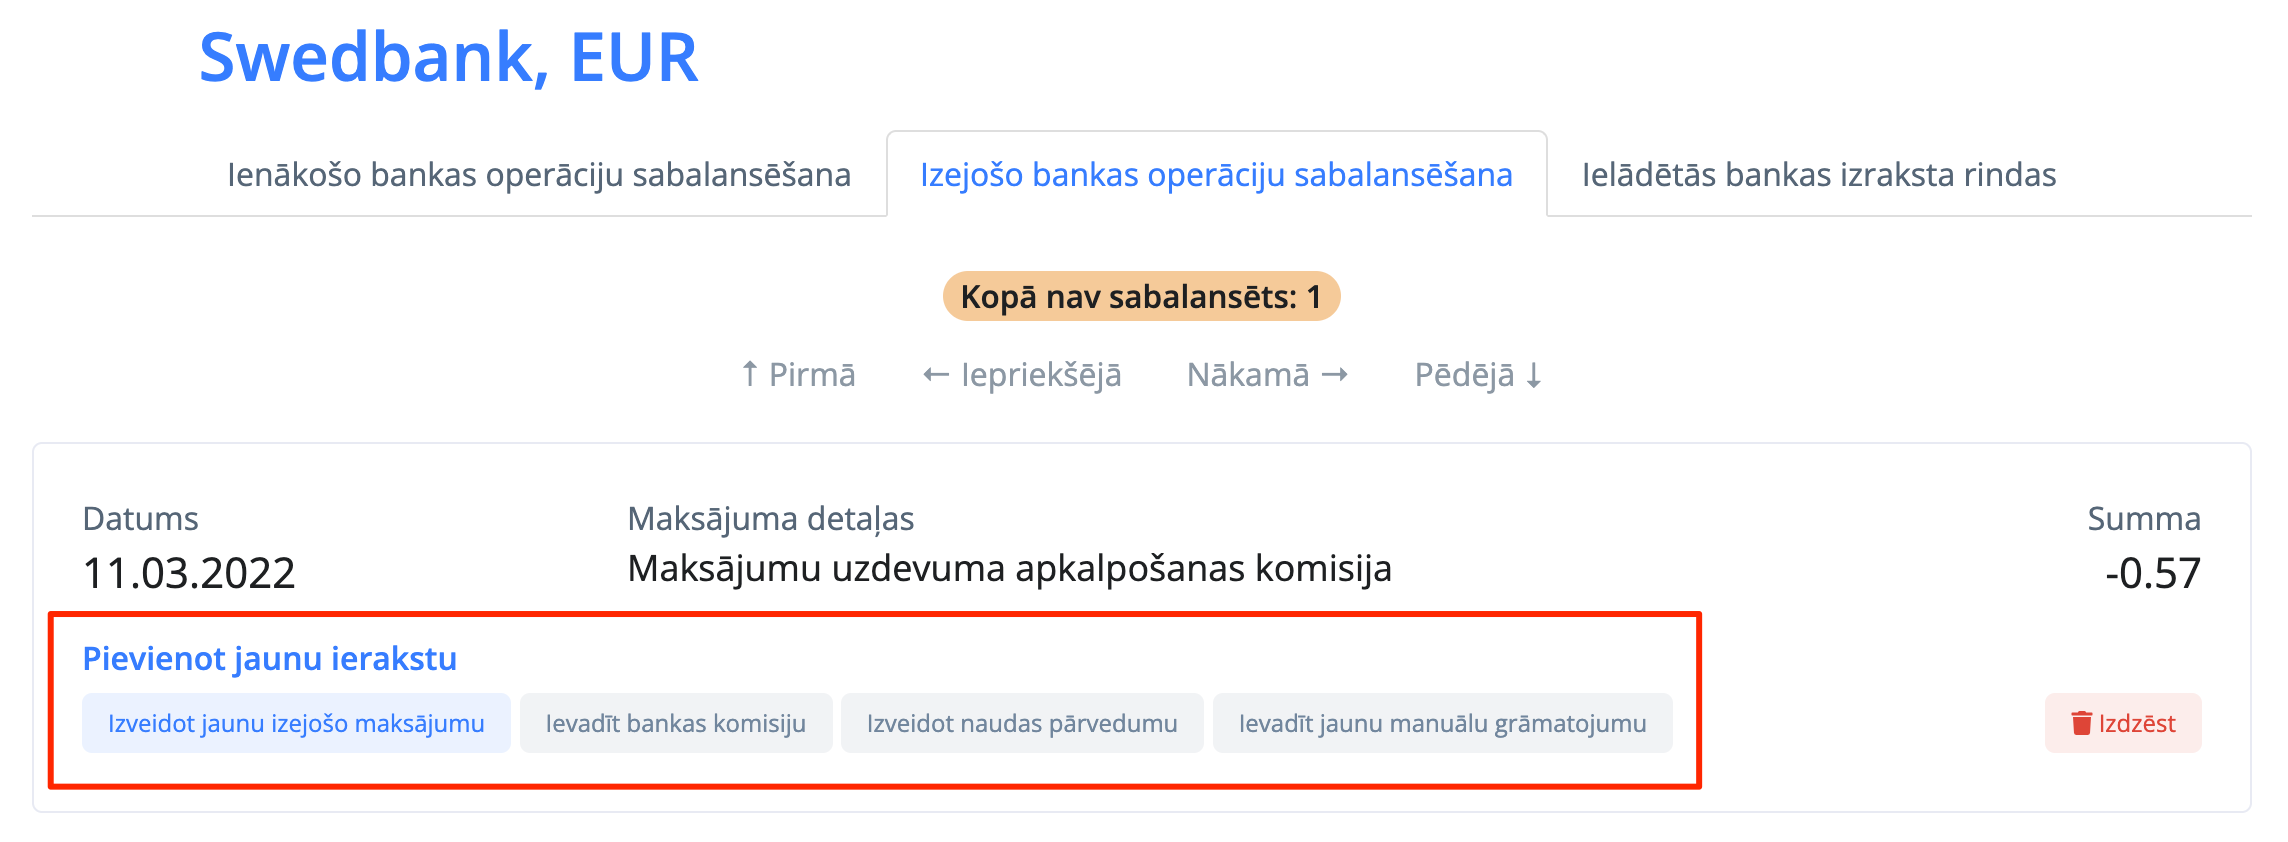Click the Swedbank, EUR heading
Image resolution: width=2288 pixels, height=842 pixels.
coord(448,57)
